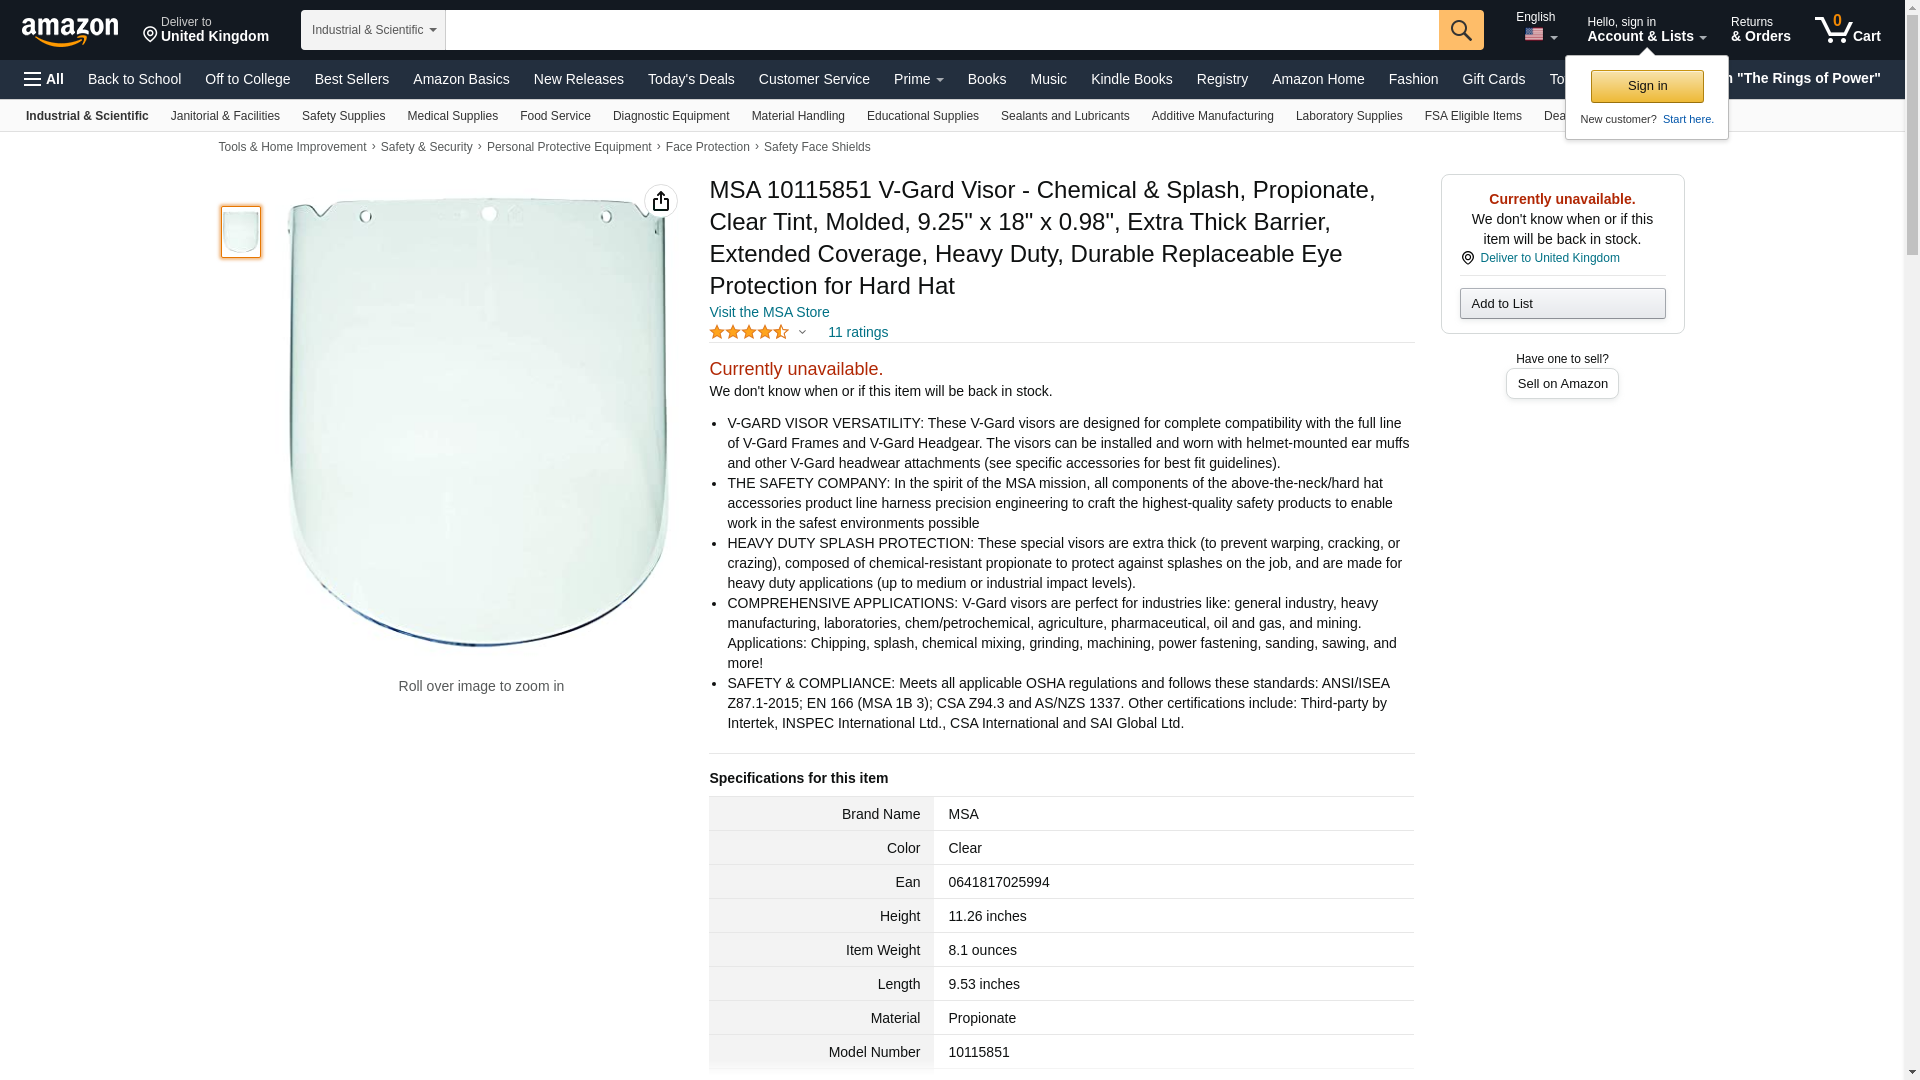Select the visor product thumbnail

[241, 232]
